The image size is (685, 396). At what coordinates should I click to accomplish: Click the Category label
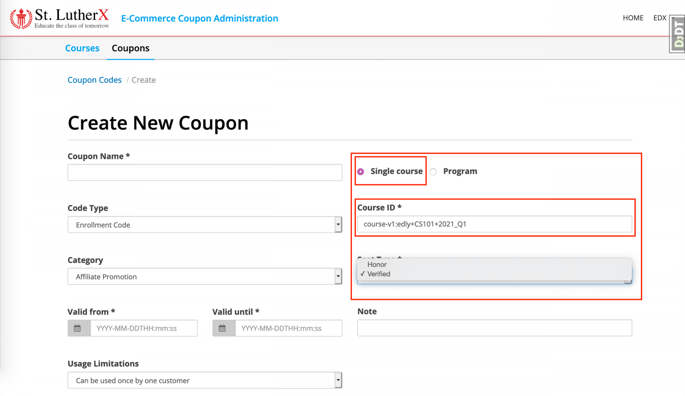pos(85,260)
